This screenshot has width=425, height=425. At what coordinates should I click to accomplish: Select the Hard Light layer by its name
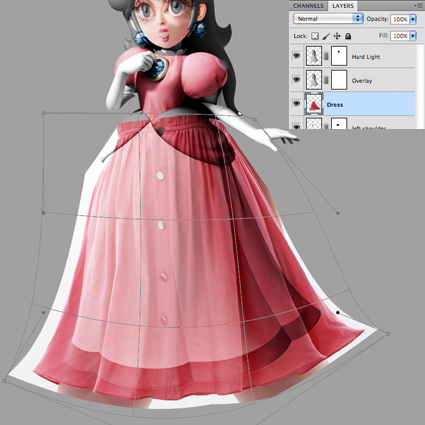366,57
